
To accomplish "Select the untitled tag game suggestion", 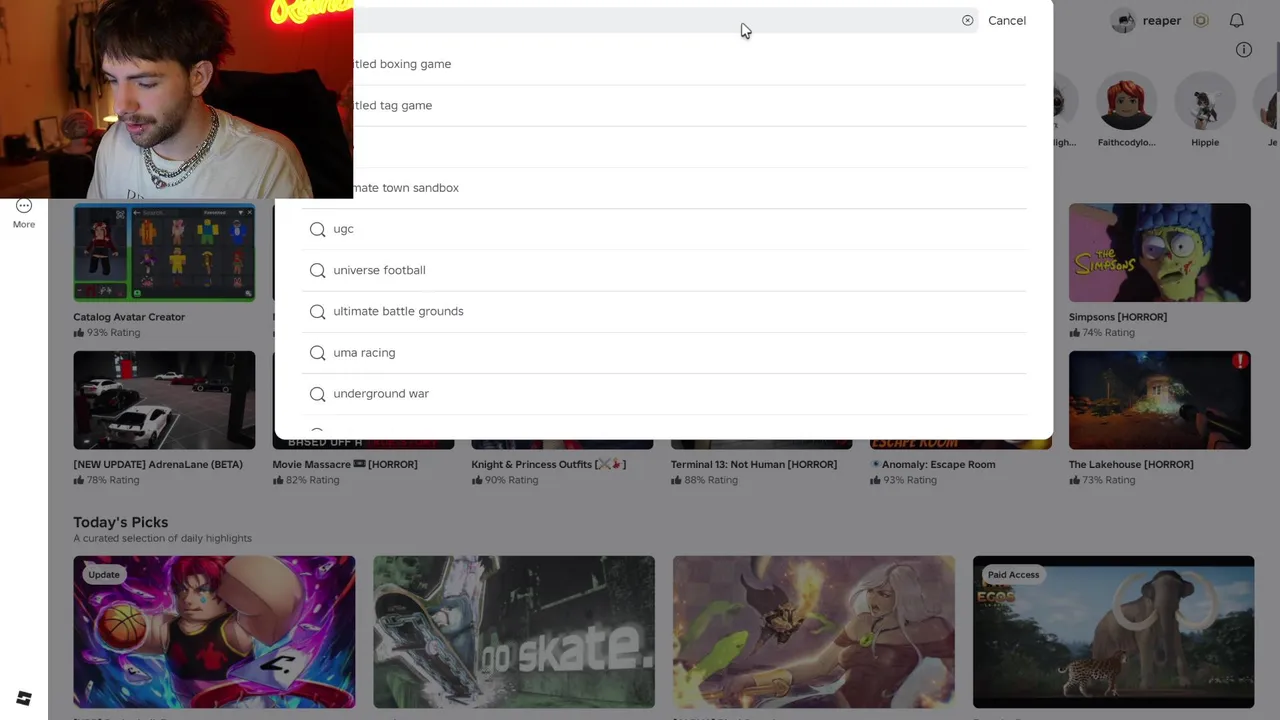I will point(690,105).
